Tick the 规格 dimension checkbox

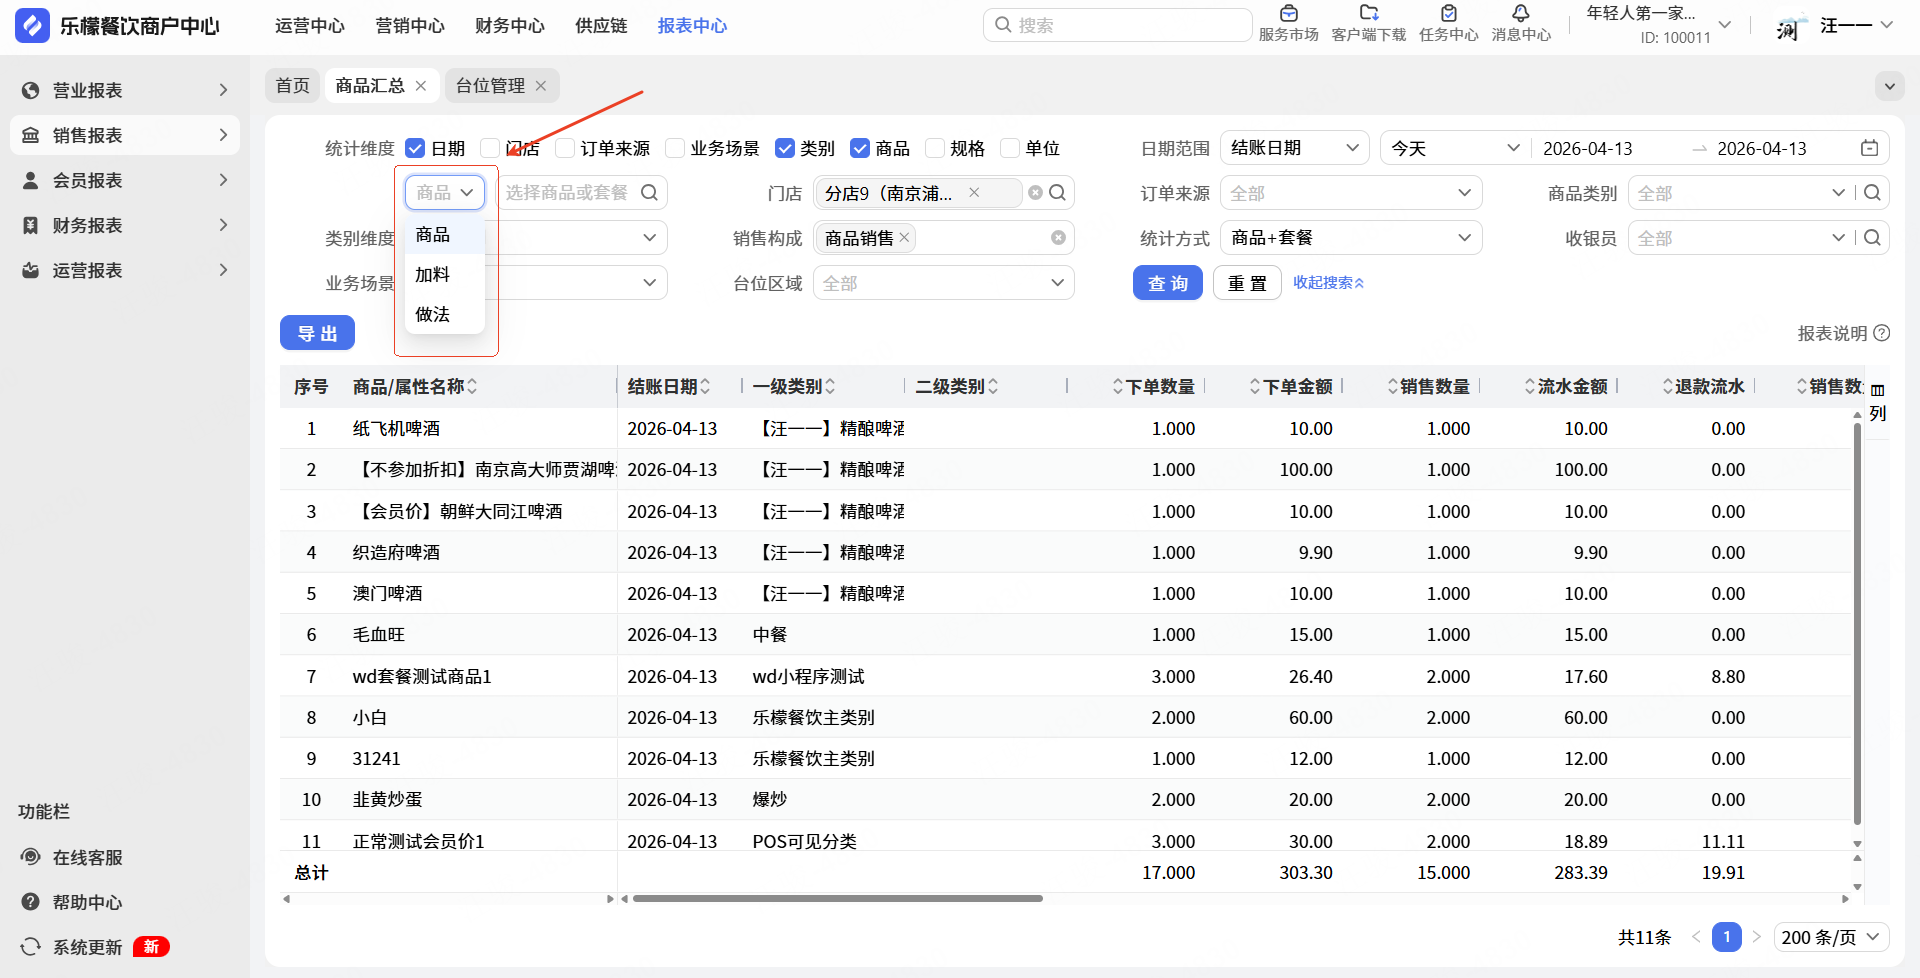(935, 148)
